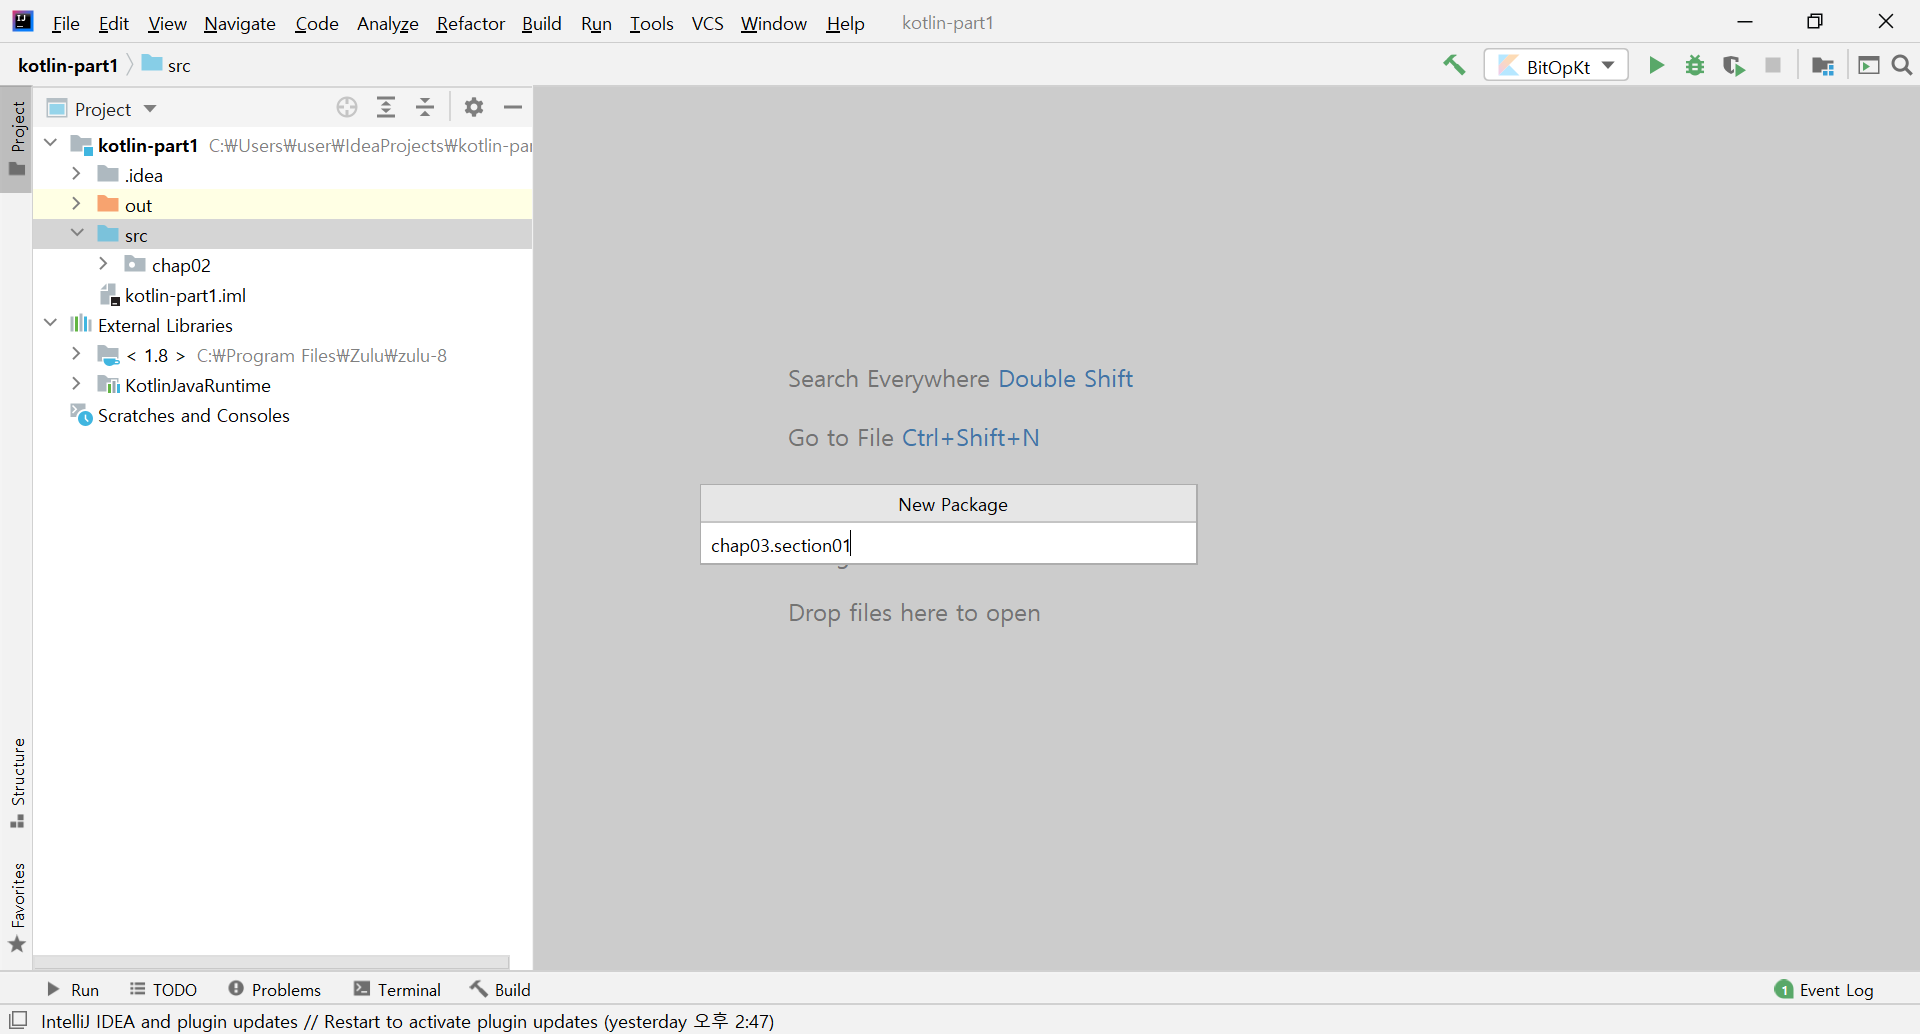Expand the < 1.8 > JDK library
The image size is (1920, 1034).
76,354
